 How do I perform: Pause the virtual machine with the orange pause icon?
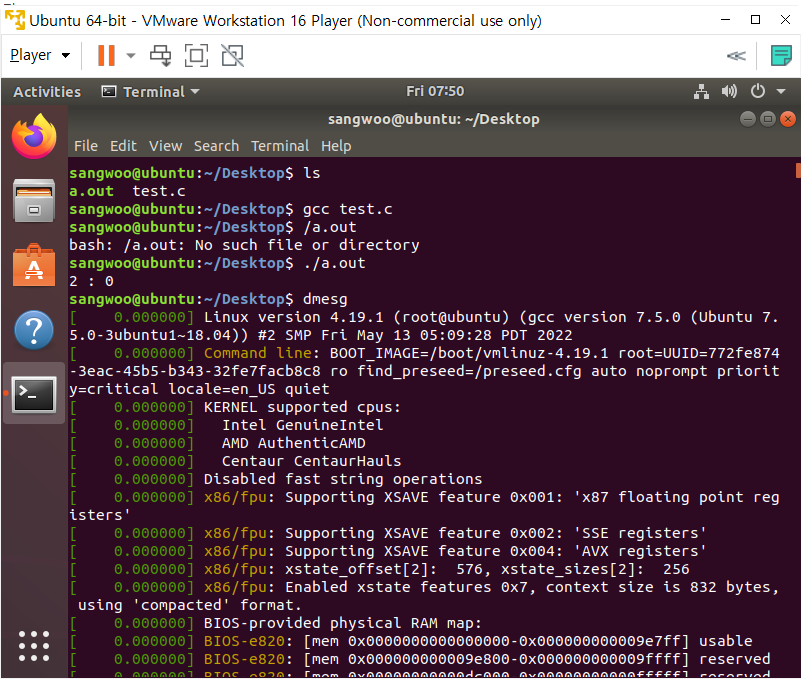coord(106,55)
